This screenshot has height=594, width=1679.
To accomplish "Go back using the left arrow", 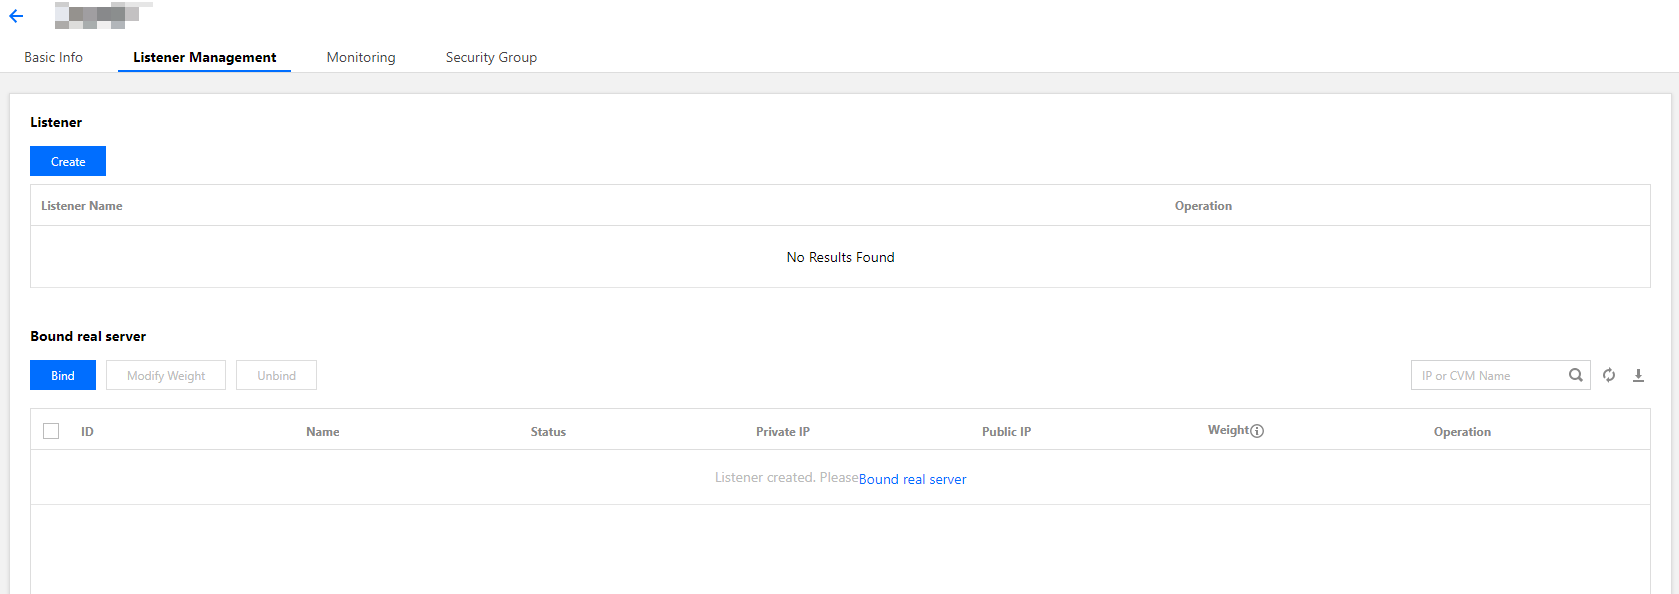I will (16, 16).
